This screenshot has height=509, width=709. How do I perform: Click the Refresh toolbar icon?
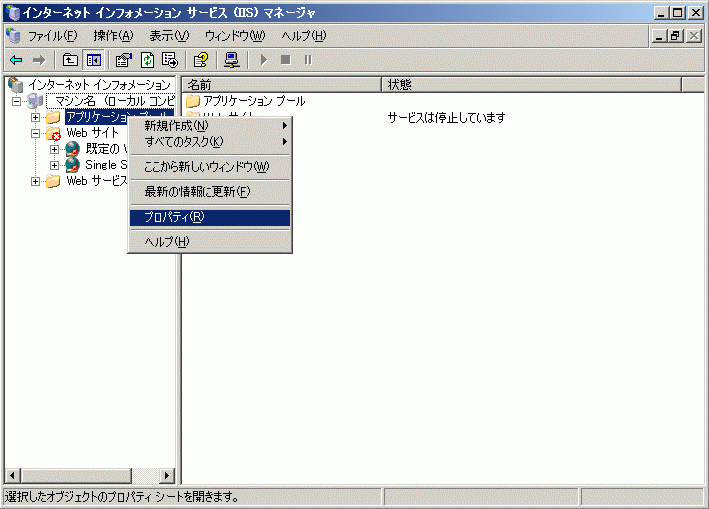click(147, 60)
